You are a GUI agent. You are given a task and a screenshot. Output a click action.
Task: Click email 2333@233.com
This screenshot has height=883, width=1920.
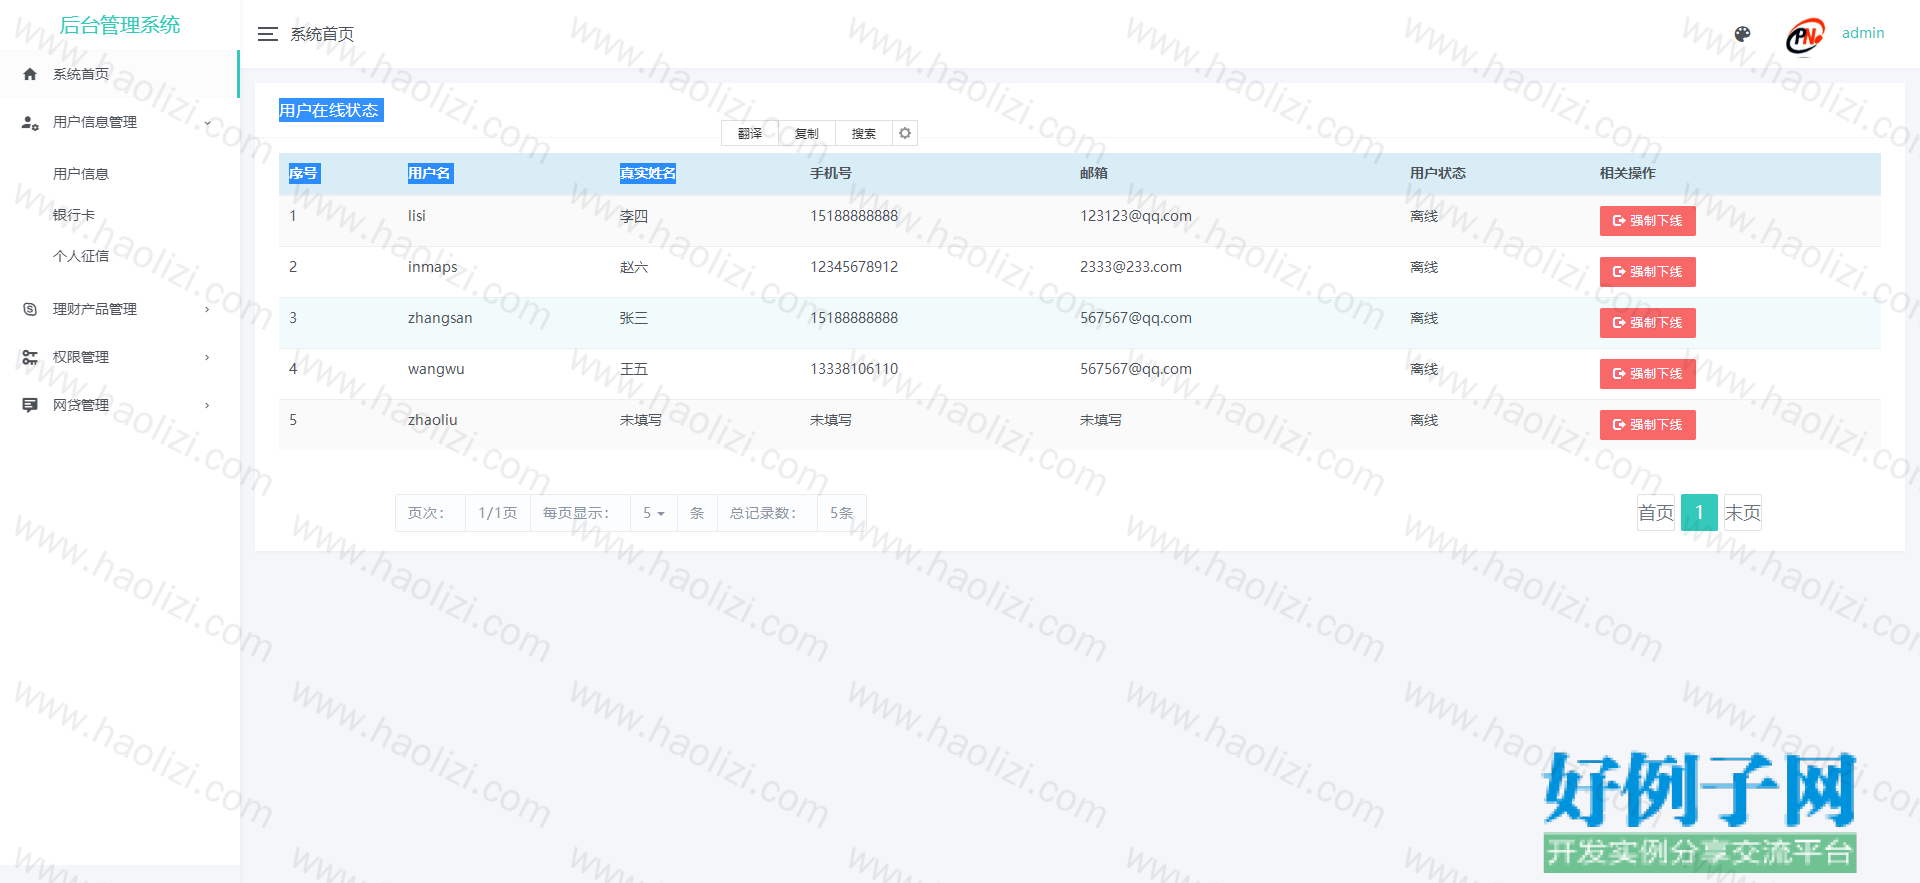(1131, 267)
